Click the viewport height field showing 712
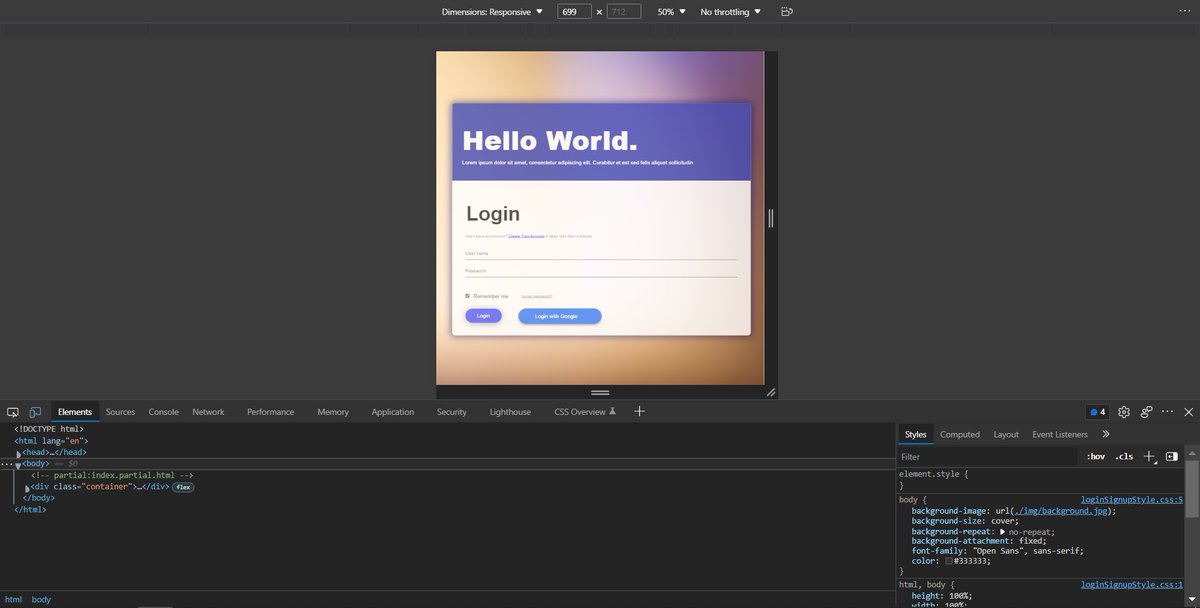Viewport: 1200px width, 608px height. (622, 12)
